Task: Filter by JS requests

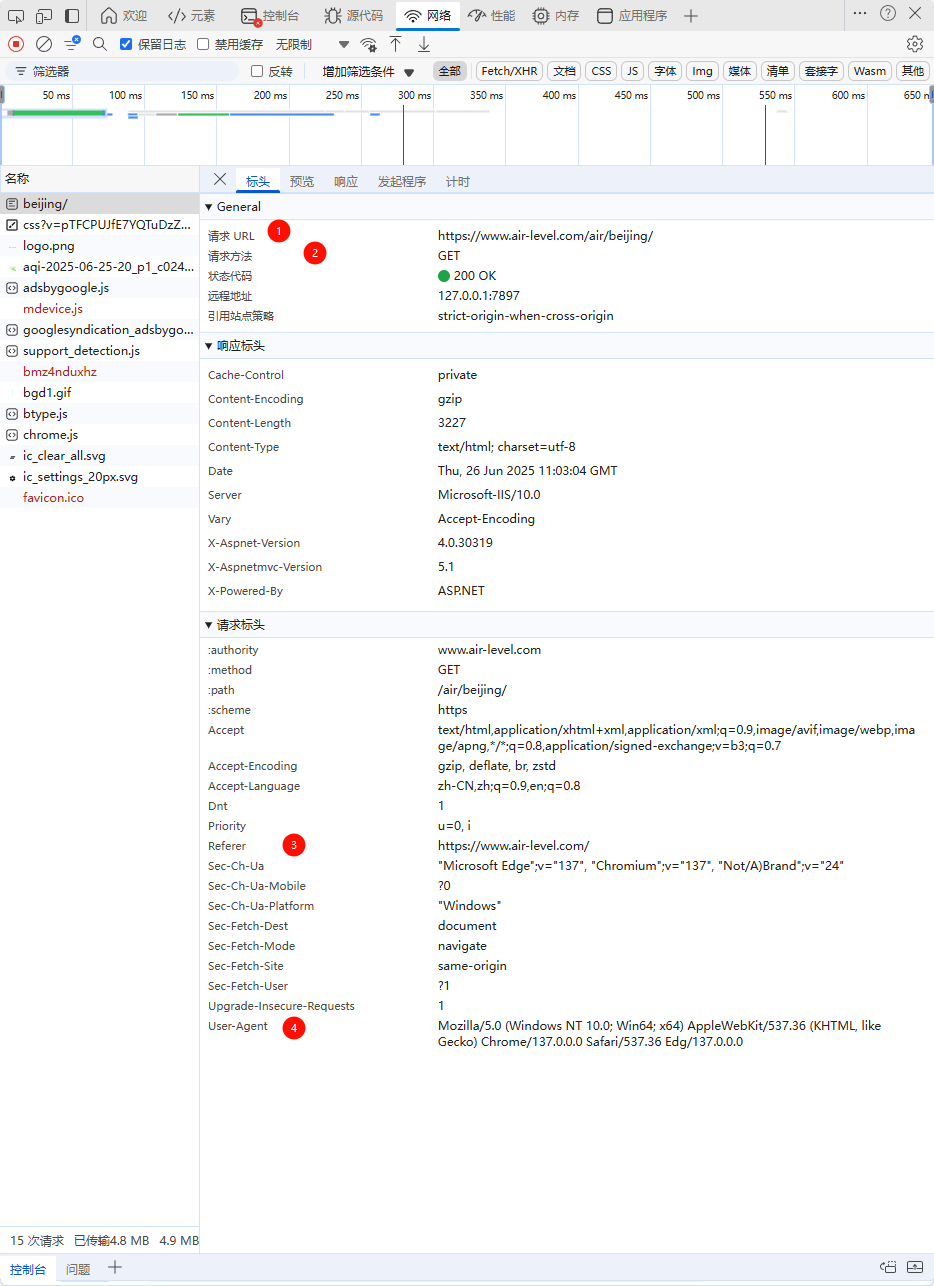Action: point(632,71)
